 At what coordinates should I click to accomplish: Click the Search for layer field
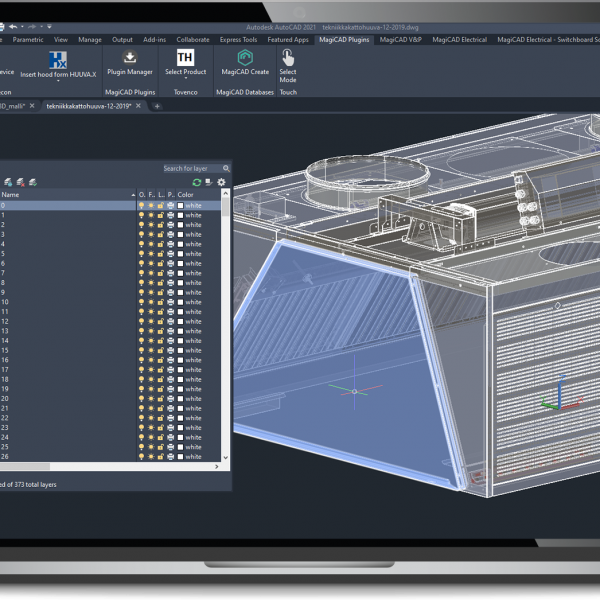[x=192, y=168]
